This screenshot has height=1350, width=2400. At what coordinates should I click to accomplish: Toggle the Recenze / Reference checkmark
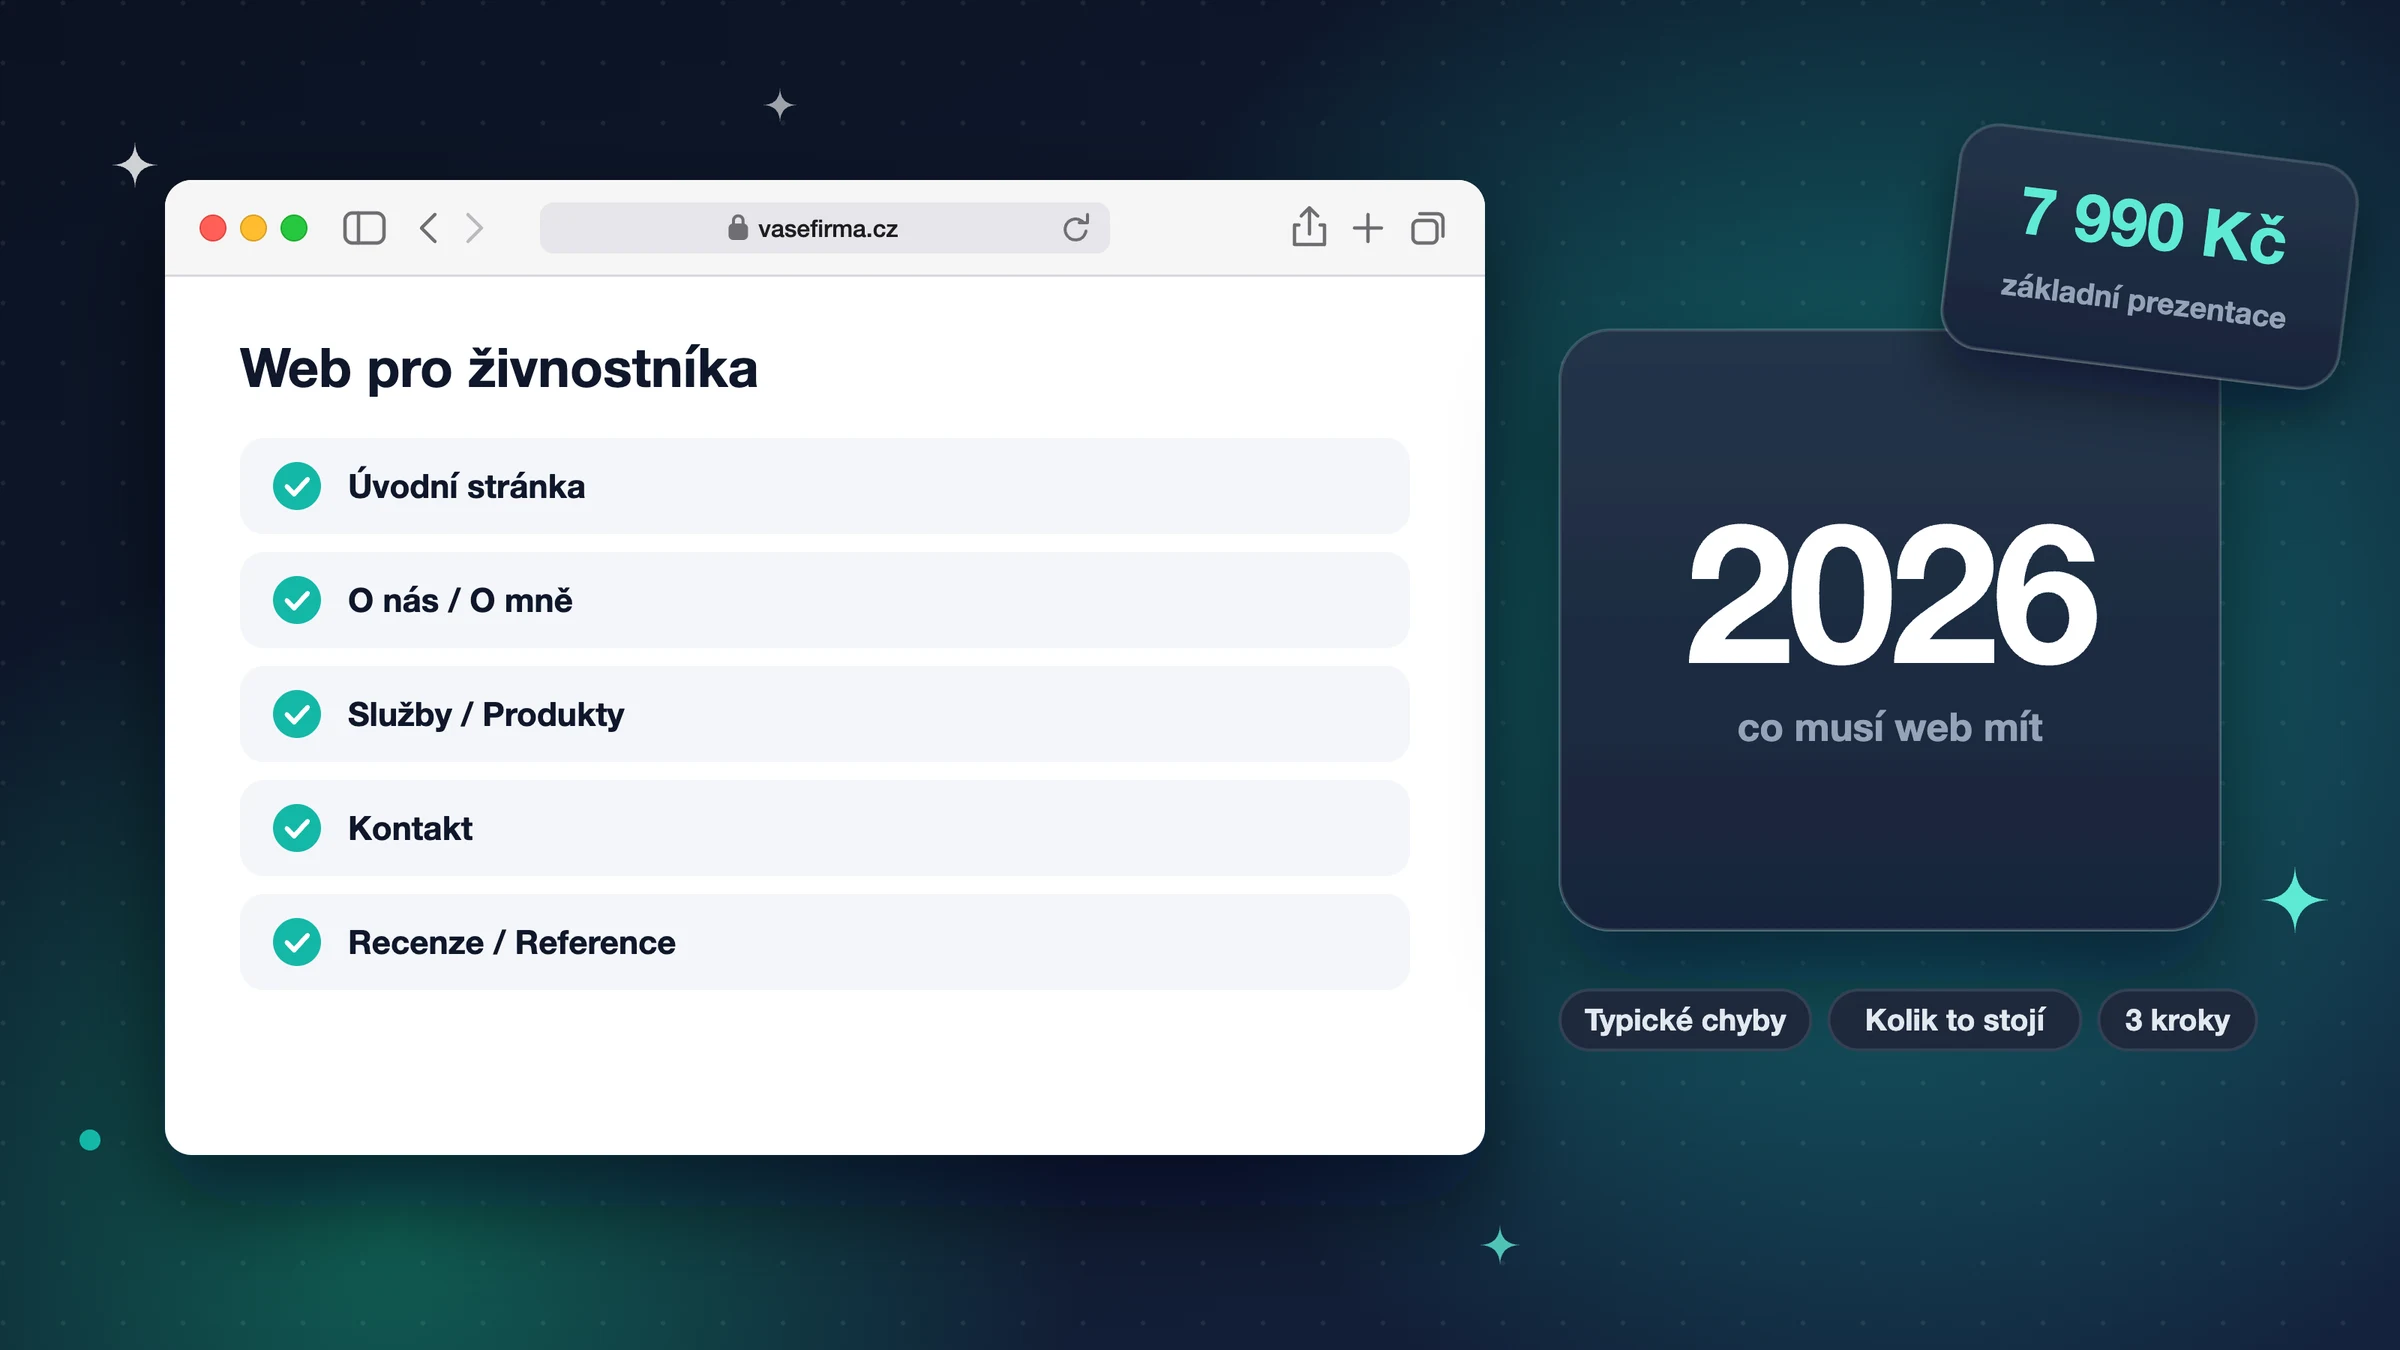(297, 942)
